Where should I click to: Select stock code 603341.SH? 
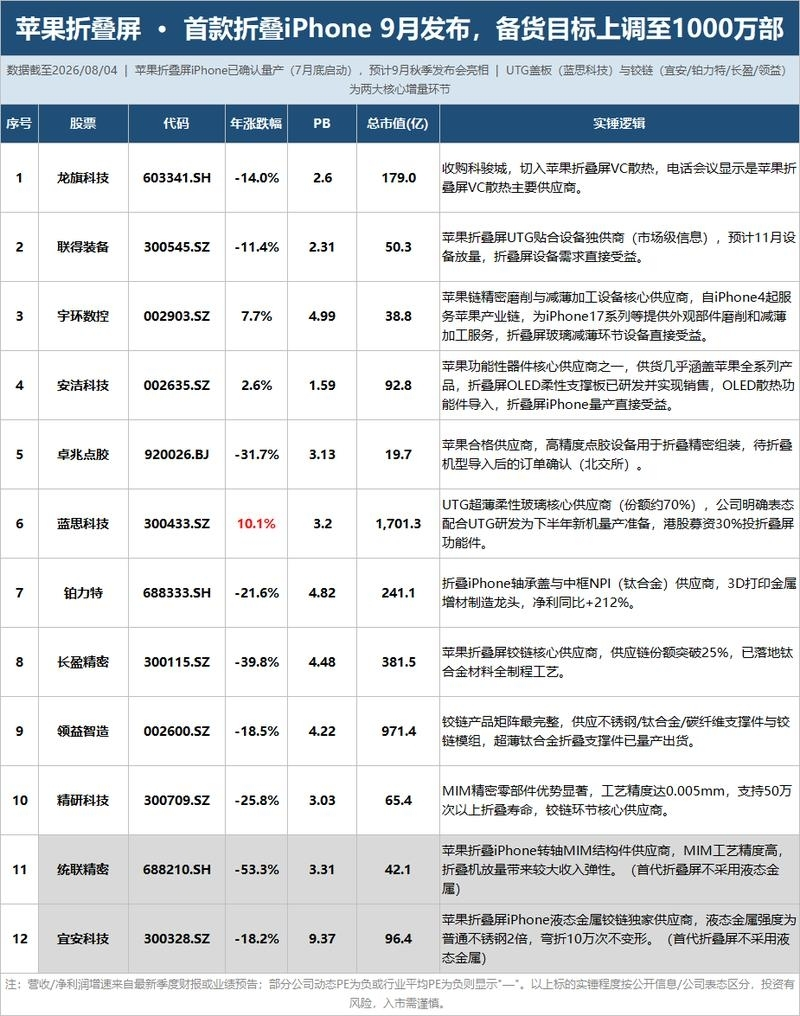tap(177, 178)
